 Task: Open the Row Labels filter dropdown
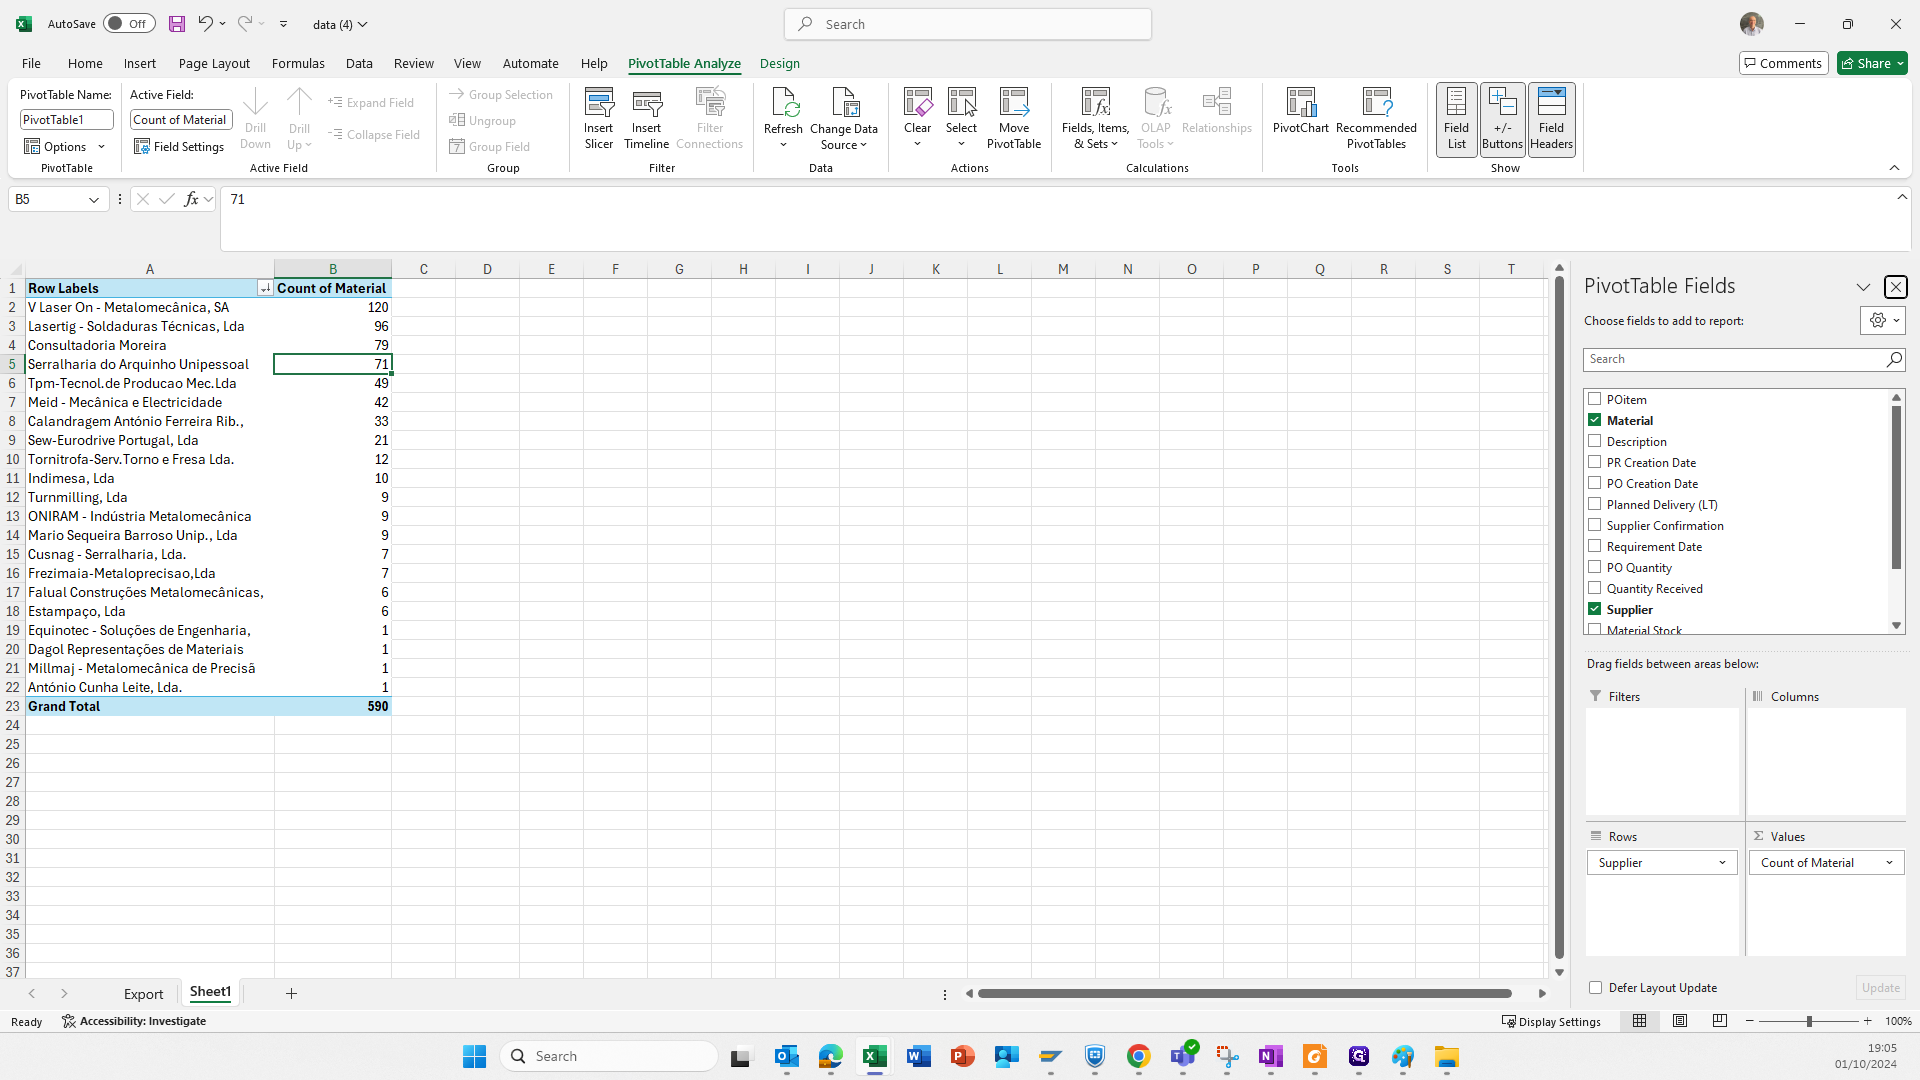[265, 288]
